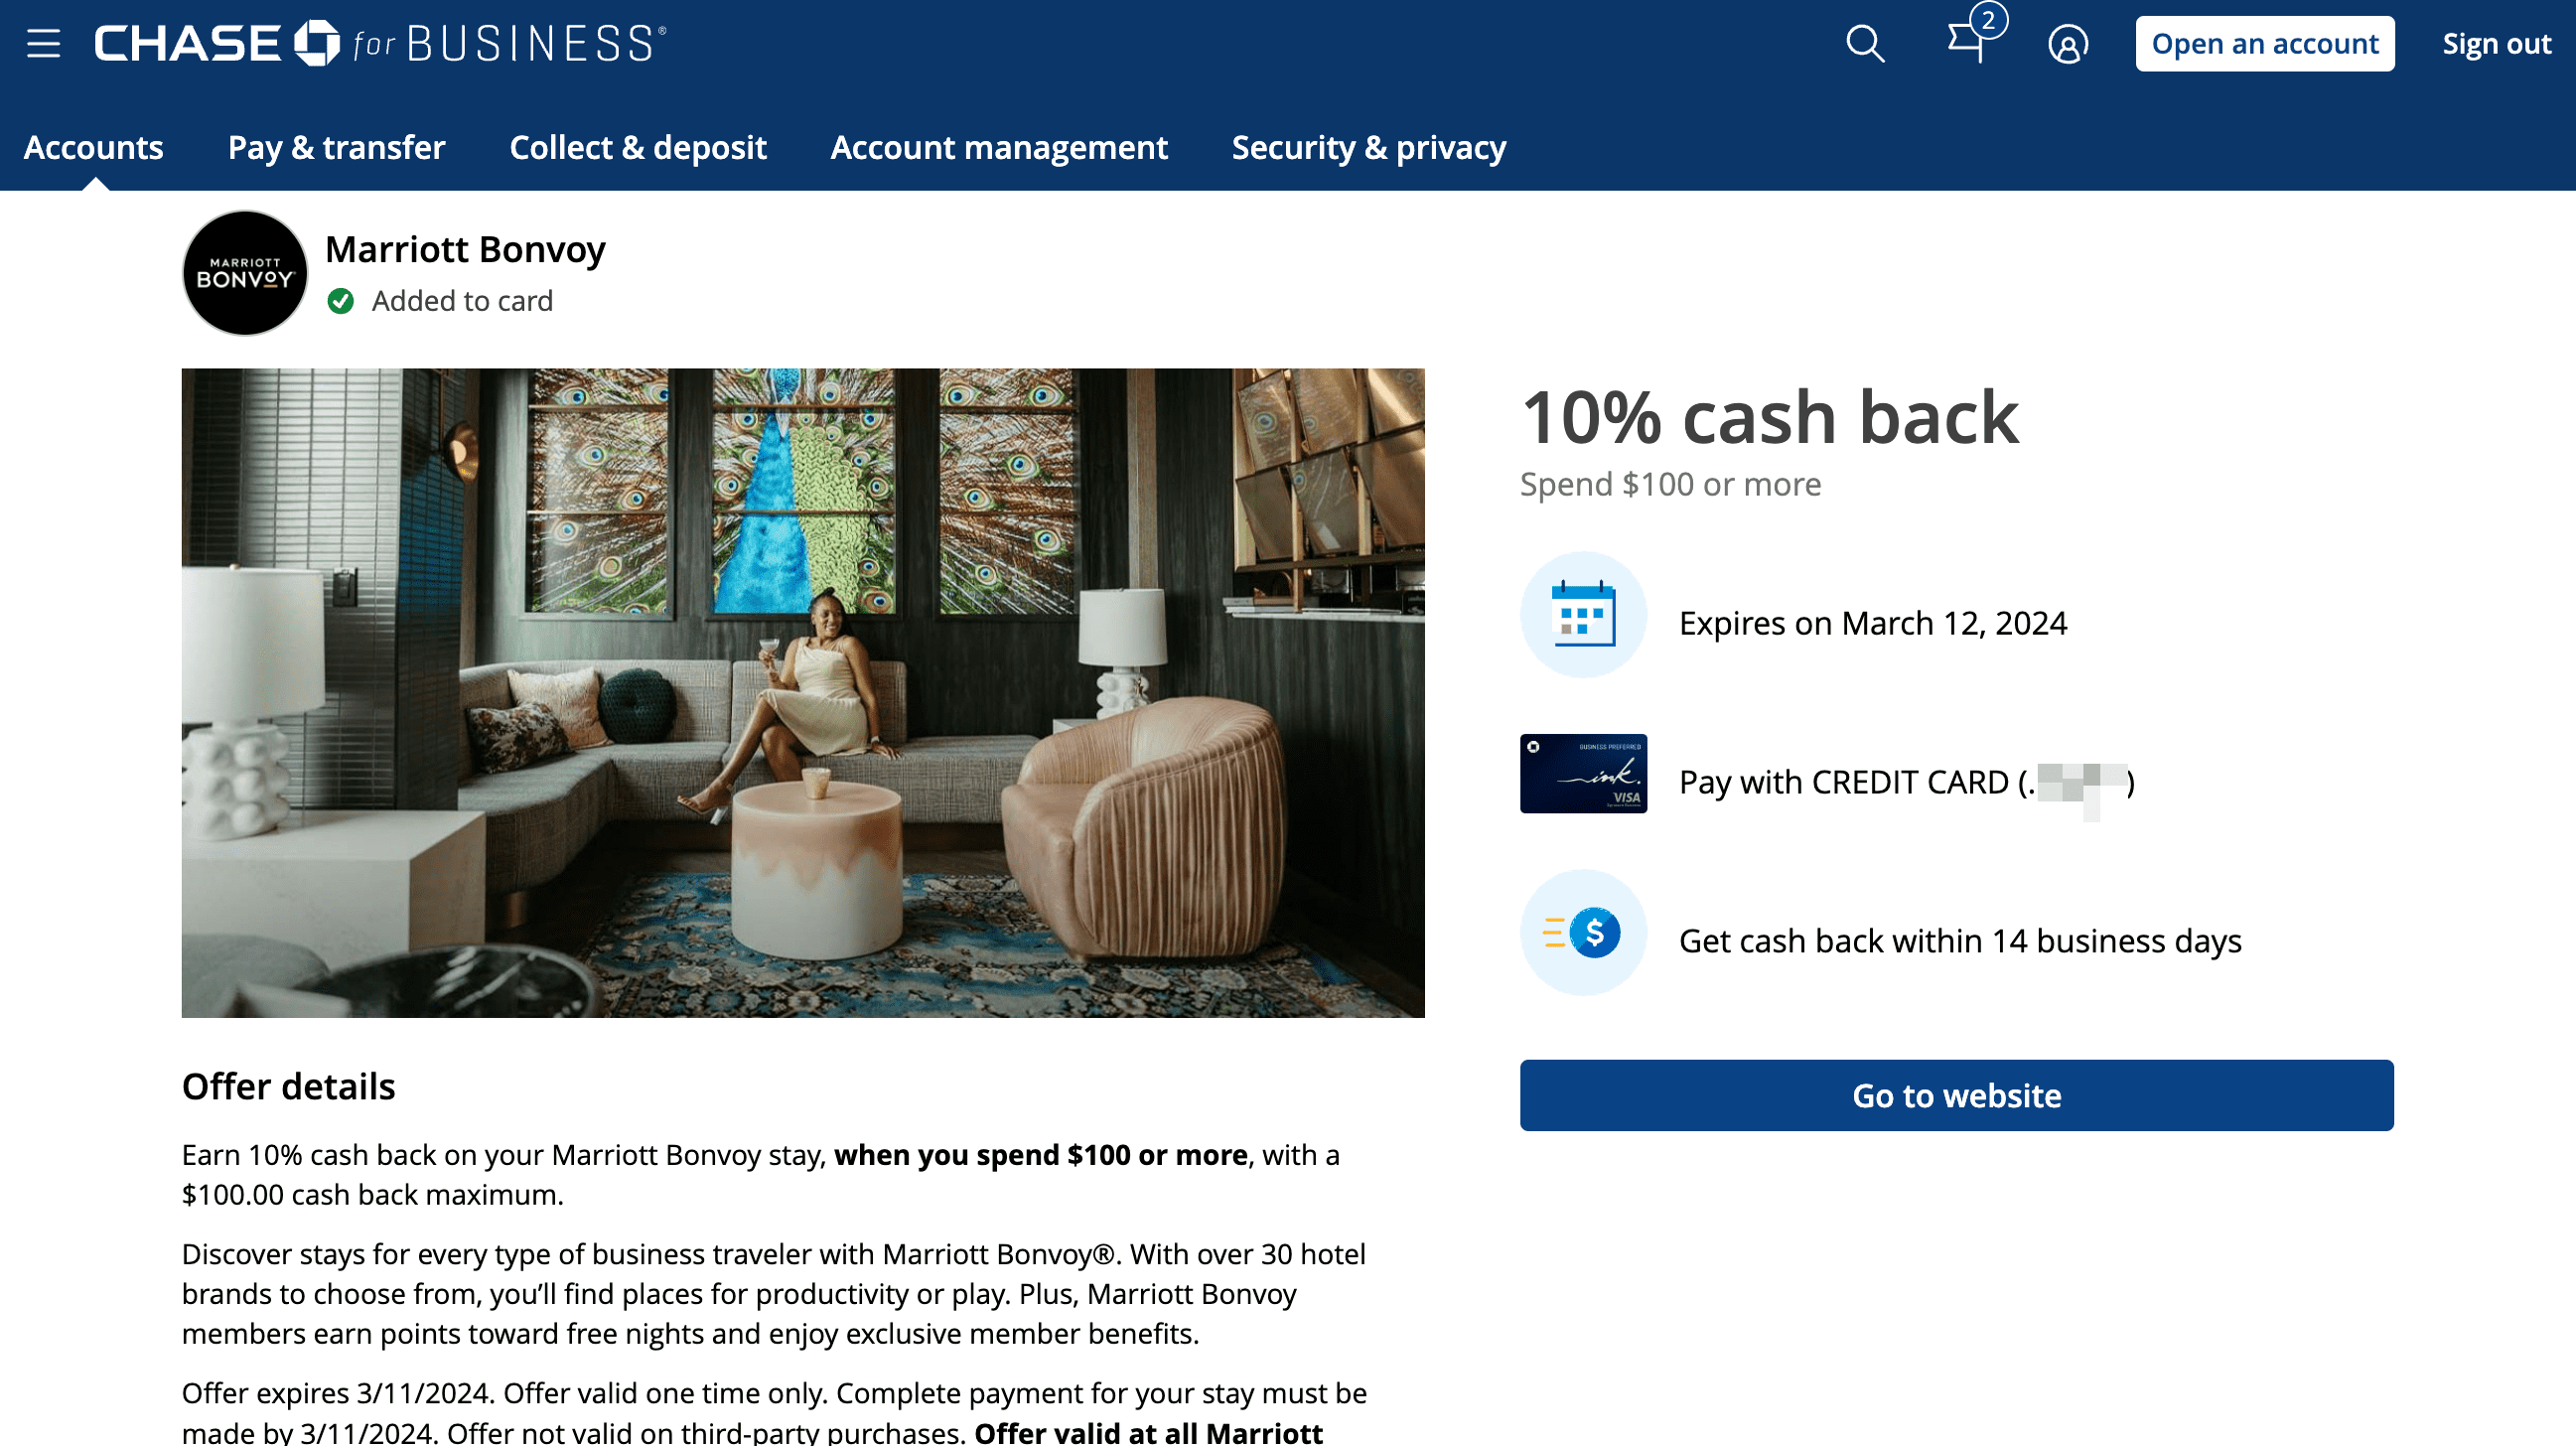Screen dimensions: 2576x1446
Task: Open the Pay & transfer menu
Action: (x=337, y=148)
